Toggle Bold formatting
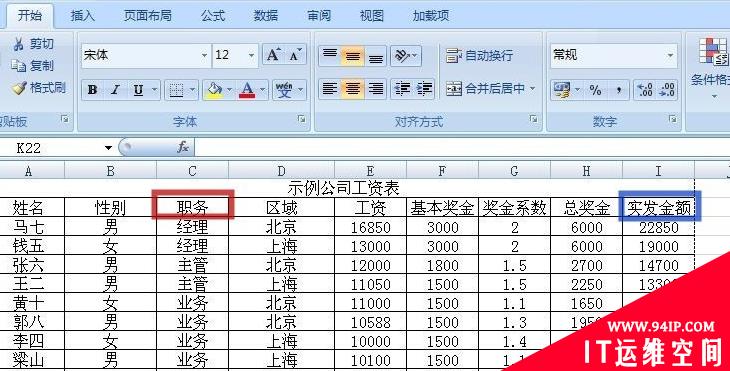This screenshot has height=371, width=730. tap(92, 89)
